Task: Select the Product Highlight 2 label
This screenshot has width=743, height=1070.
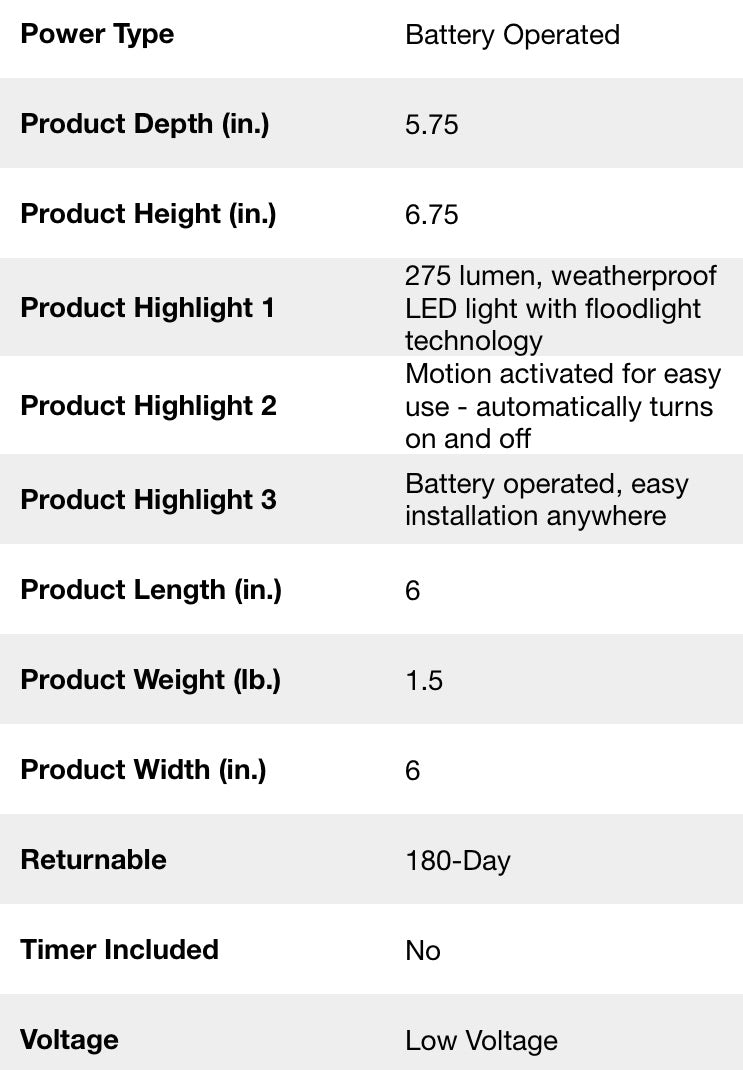Action: pos(148,405)
